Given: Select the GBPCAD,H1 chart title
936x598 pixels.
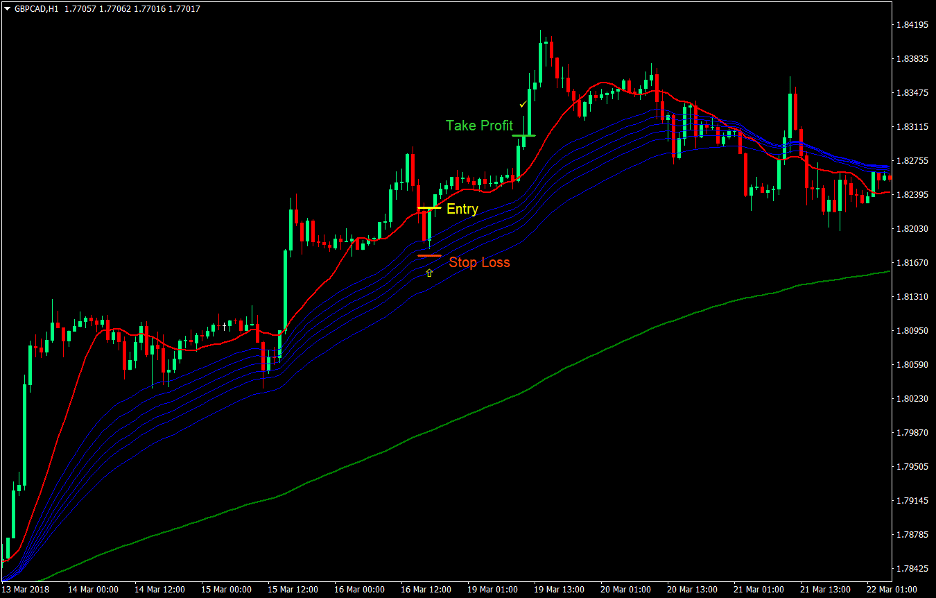Looking at the screenshot, I should click(x=35, y=8).
